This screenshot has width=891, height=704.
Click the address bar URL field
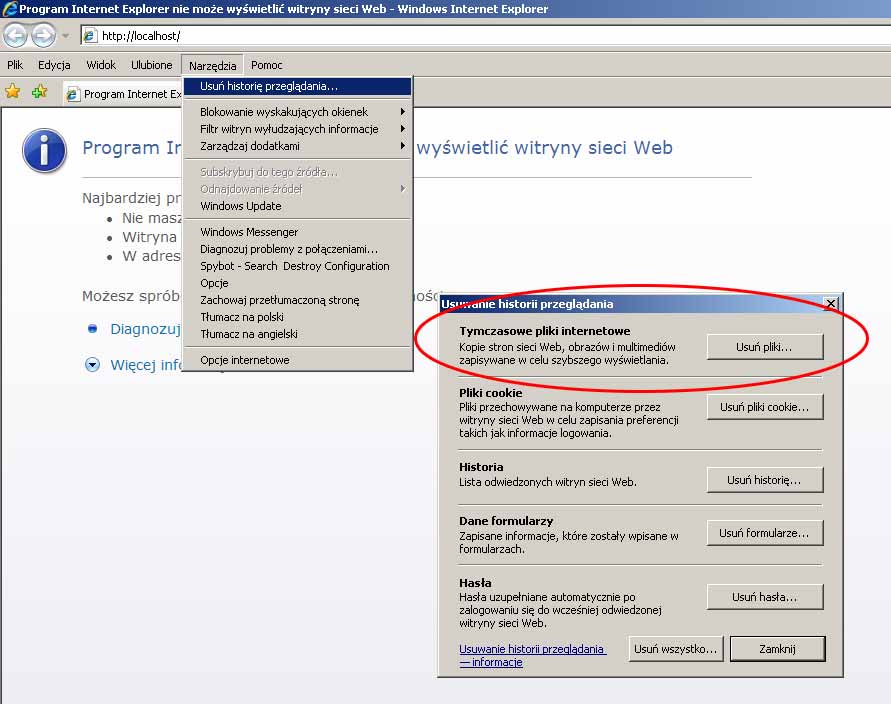480,36
